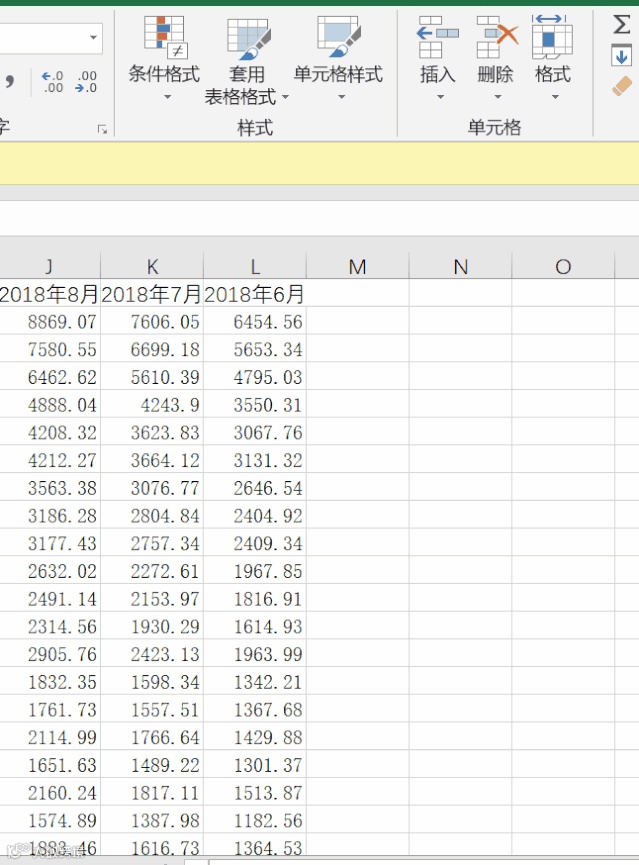Select cell with value 3550.31
Image resolution: width=639 pixels, height=865 pixels.
point(255,405)
